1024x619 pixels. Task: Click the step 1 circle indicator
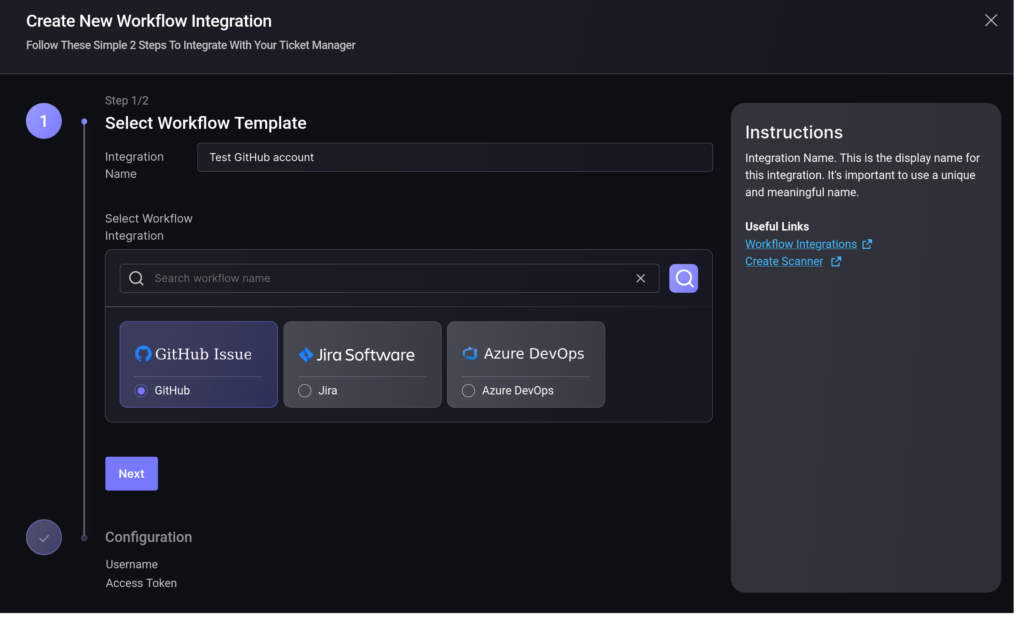(44, 122)
